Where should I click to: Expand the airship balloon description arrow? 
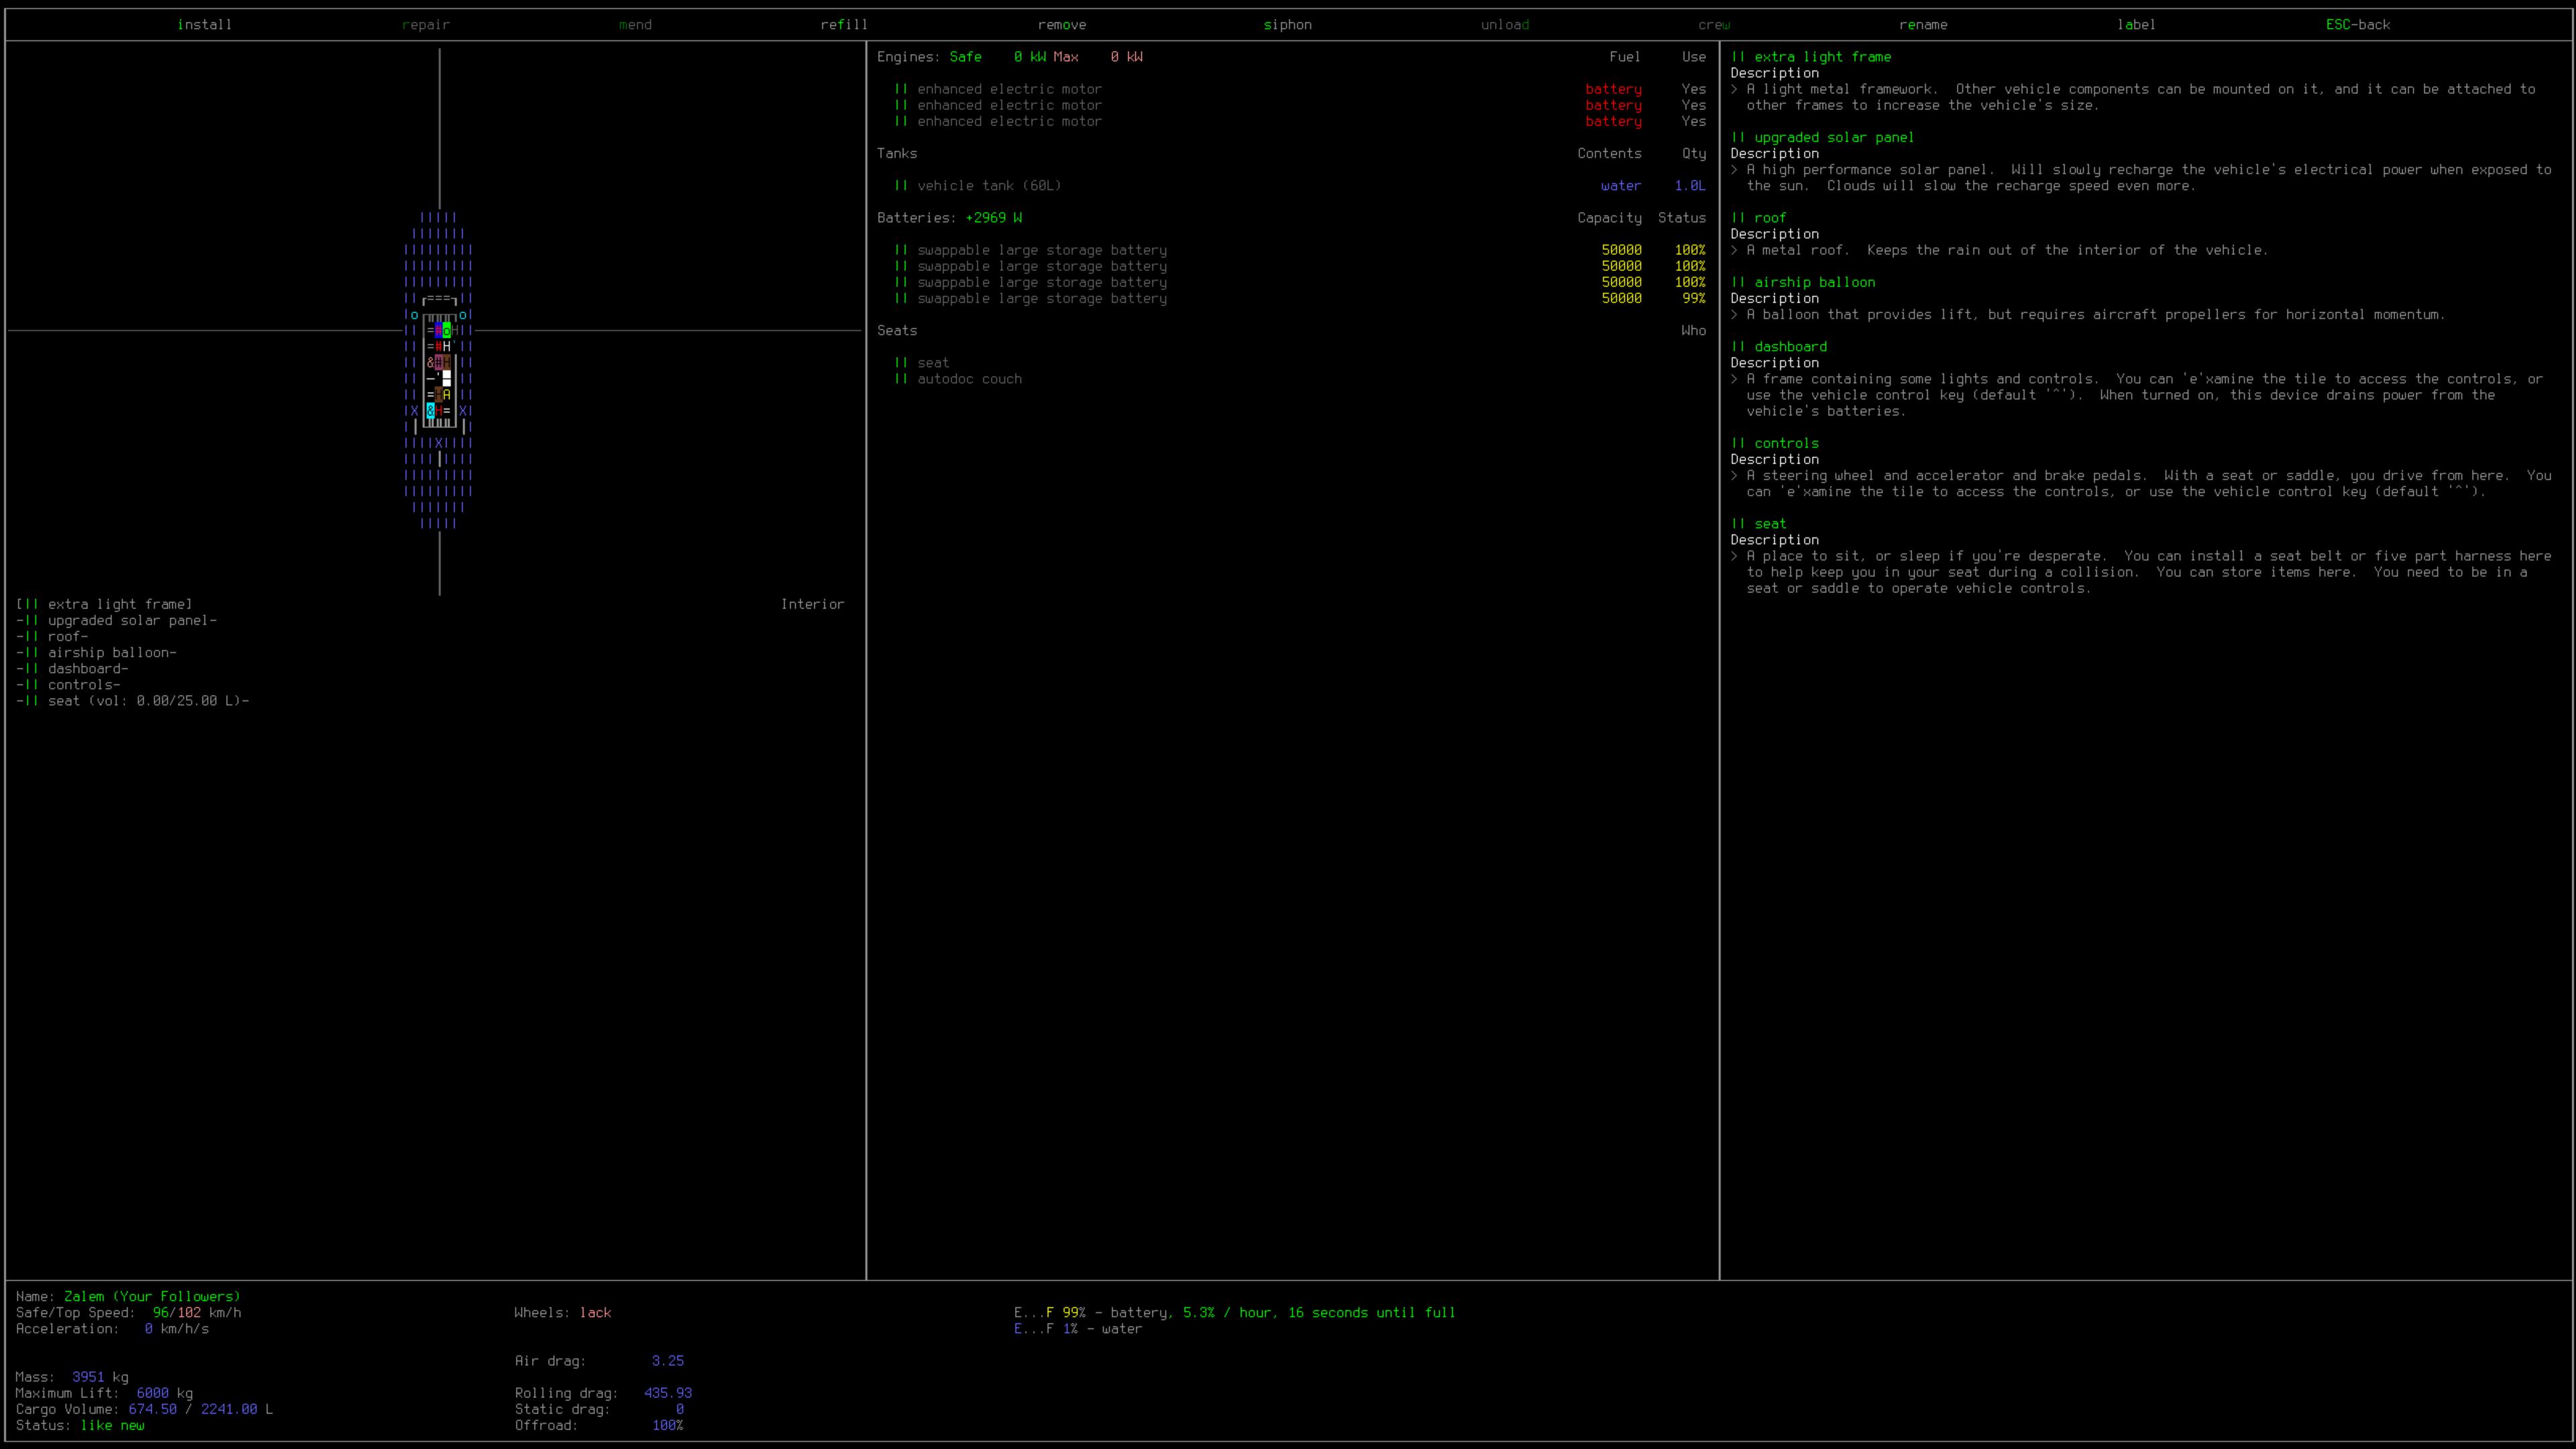[x=1735, y=314]
